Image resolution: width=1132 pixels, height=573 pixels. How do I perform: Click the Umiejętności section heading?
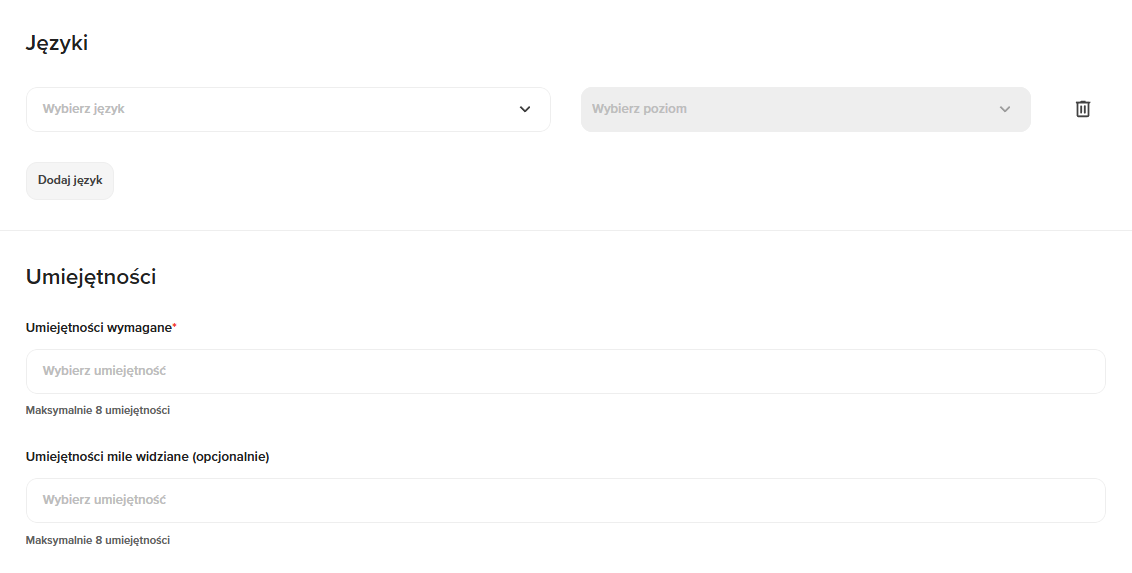point(91,277)
